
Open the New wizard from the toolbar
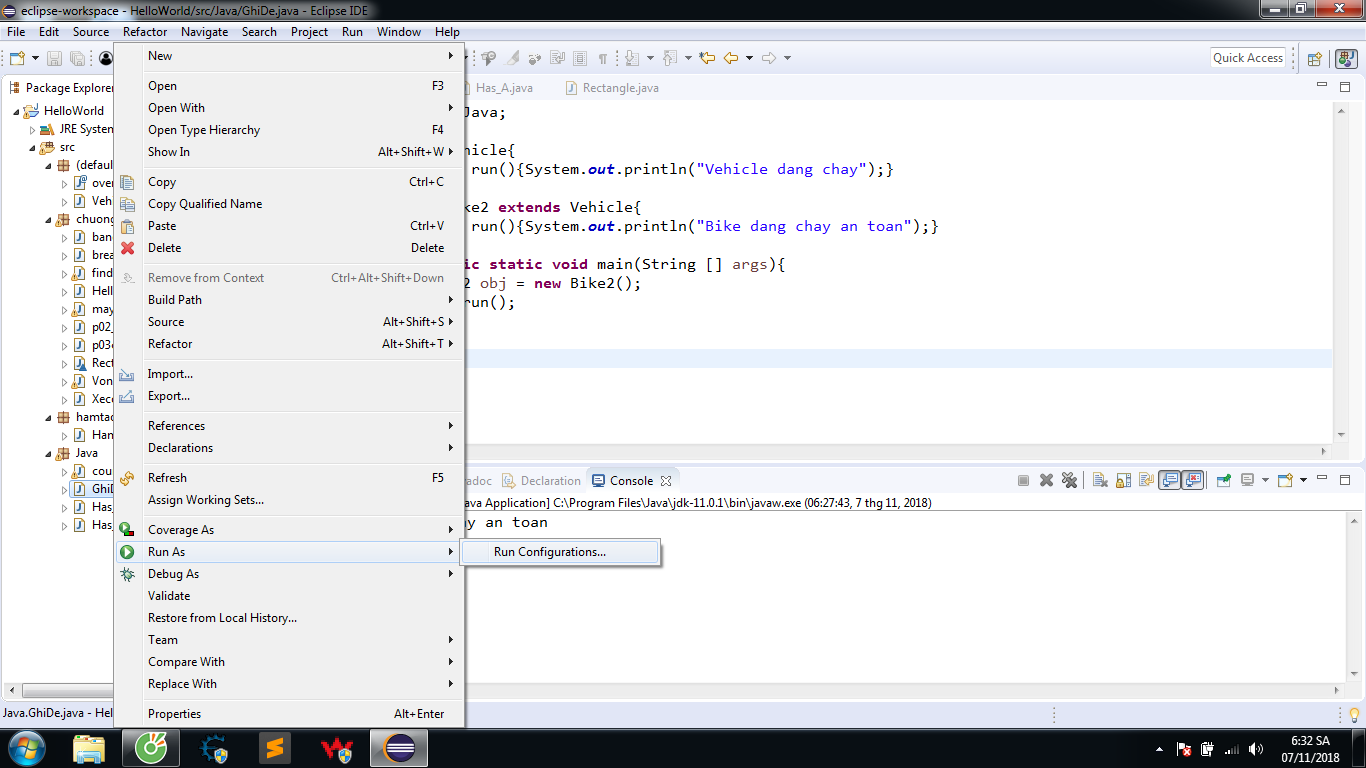pos(16,57)
